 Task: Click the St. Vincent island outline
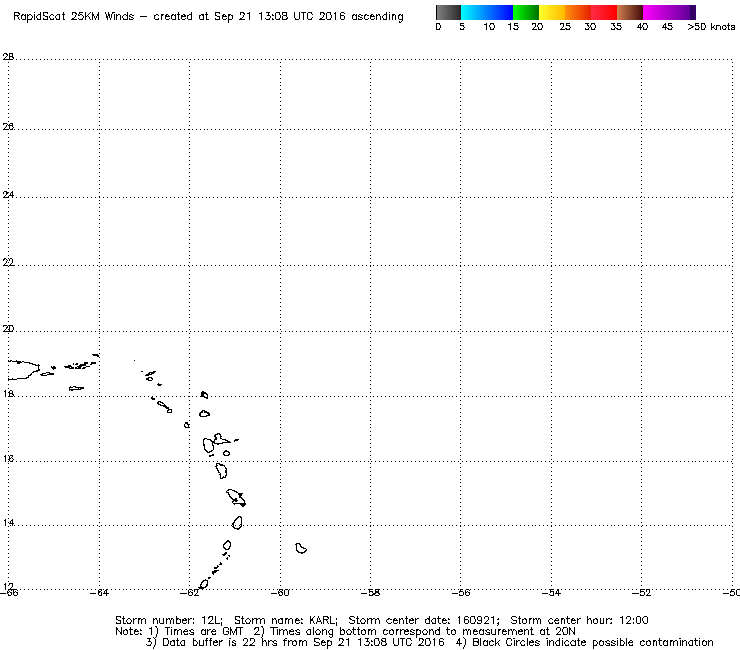(x=227, y=545)
